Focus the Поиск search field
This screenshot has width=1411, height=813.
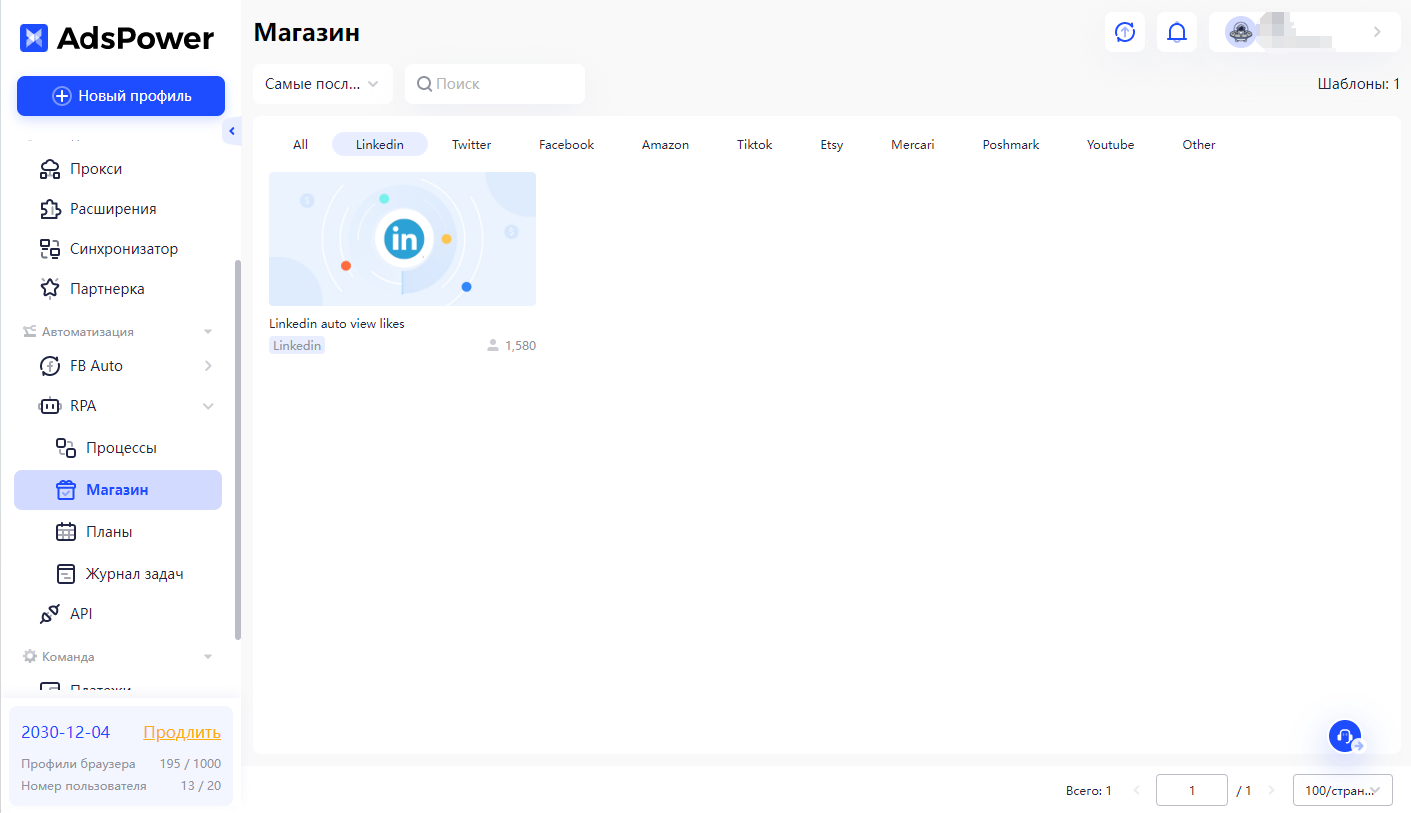[495, 84]
